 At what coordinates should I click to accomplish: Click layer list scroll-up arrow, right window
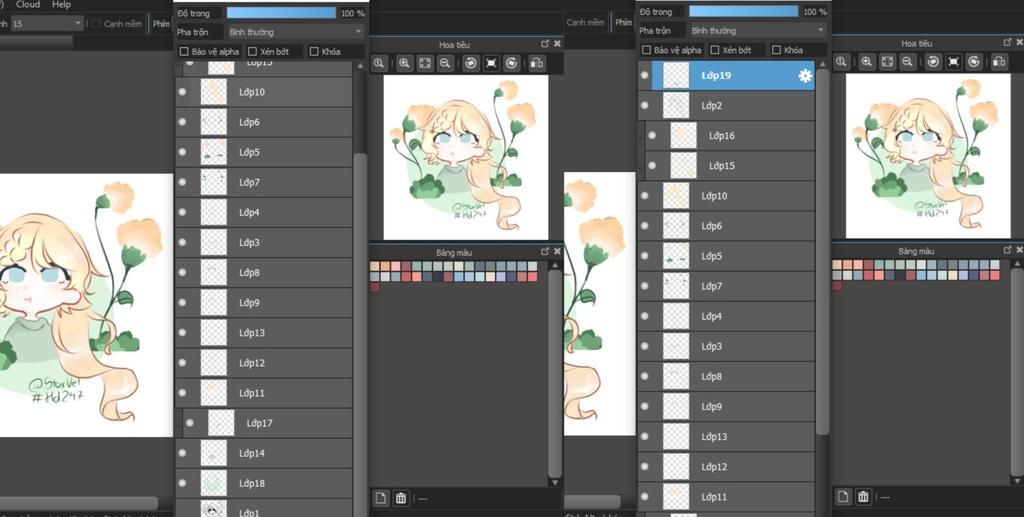tap(822, 64)
